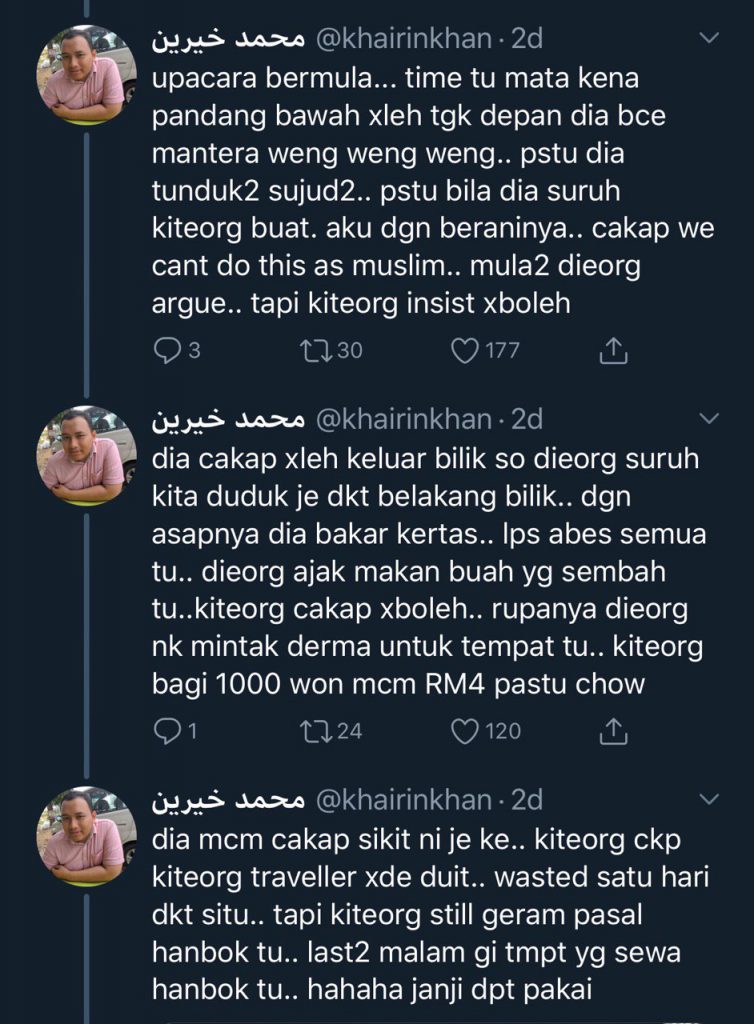Share the first tweet about upacara bermula
Screen dimensions: 754x1024
coord(612,350)
